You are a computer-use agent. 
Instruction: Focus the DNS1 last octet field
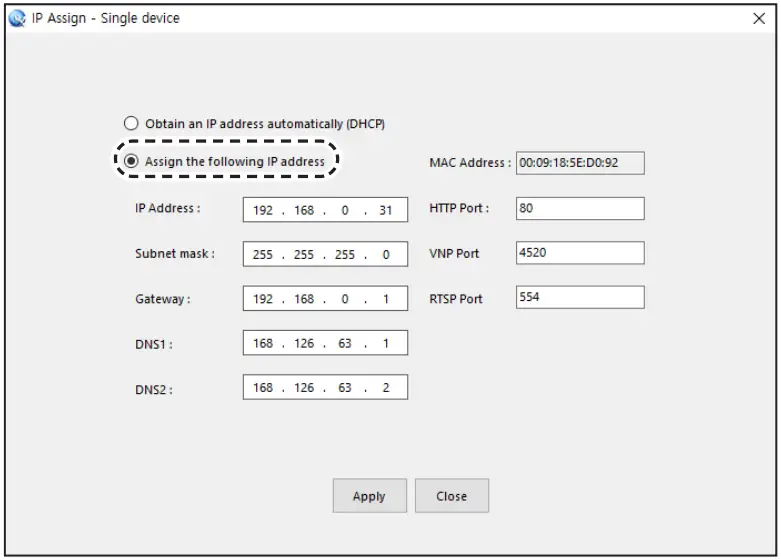click(386, 343)
